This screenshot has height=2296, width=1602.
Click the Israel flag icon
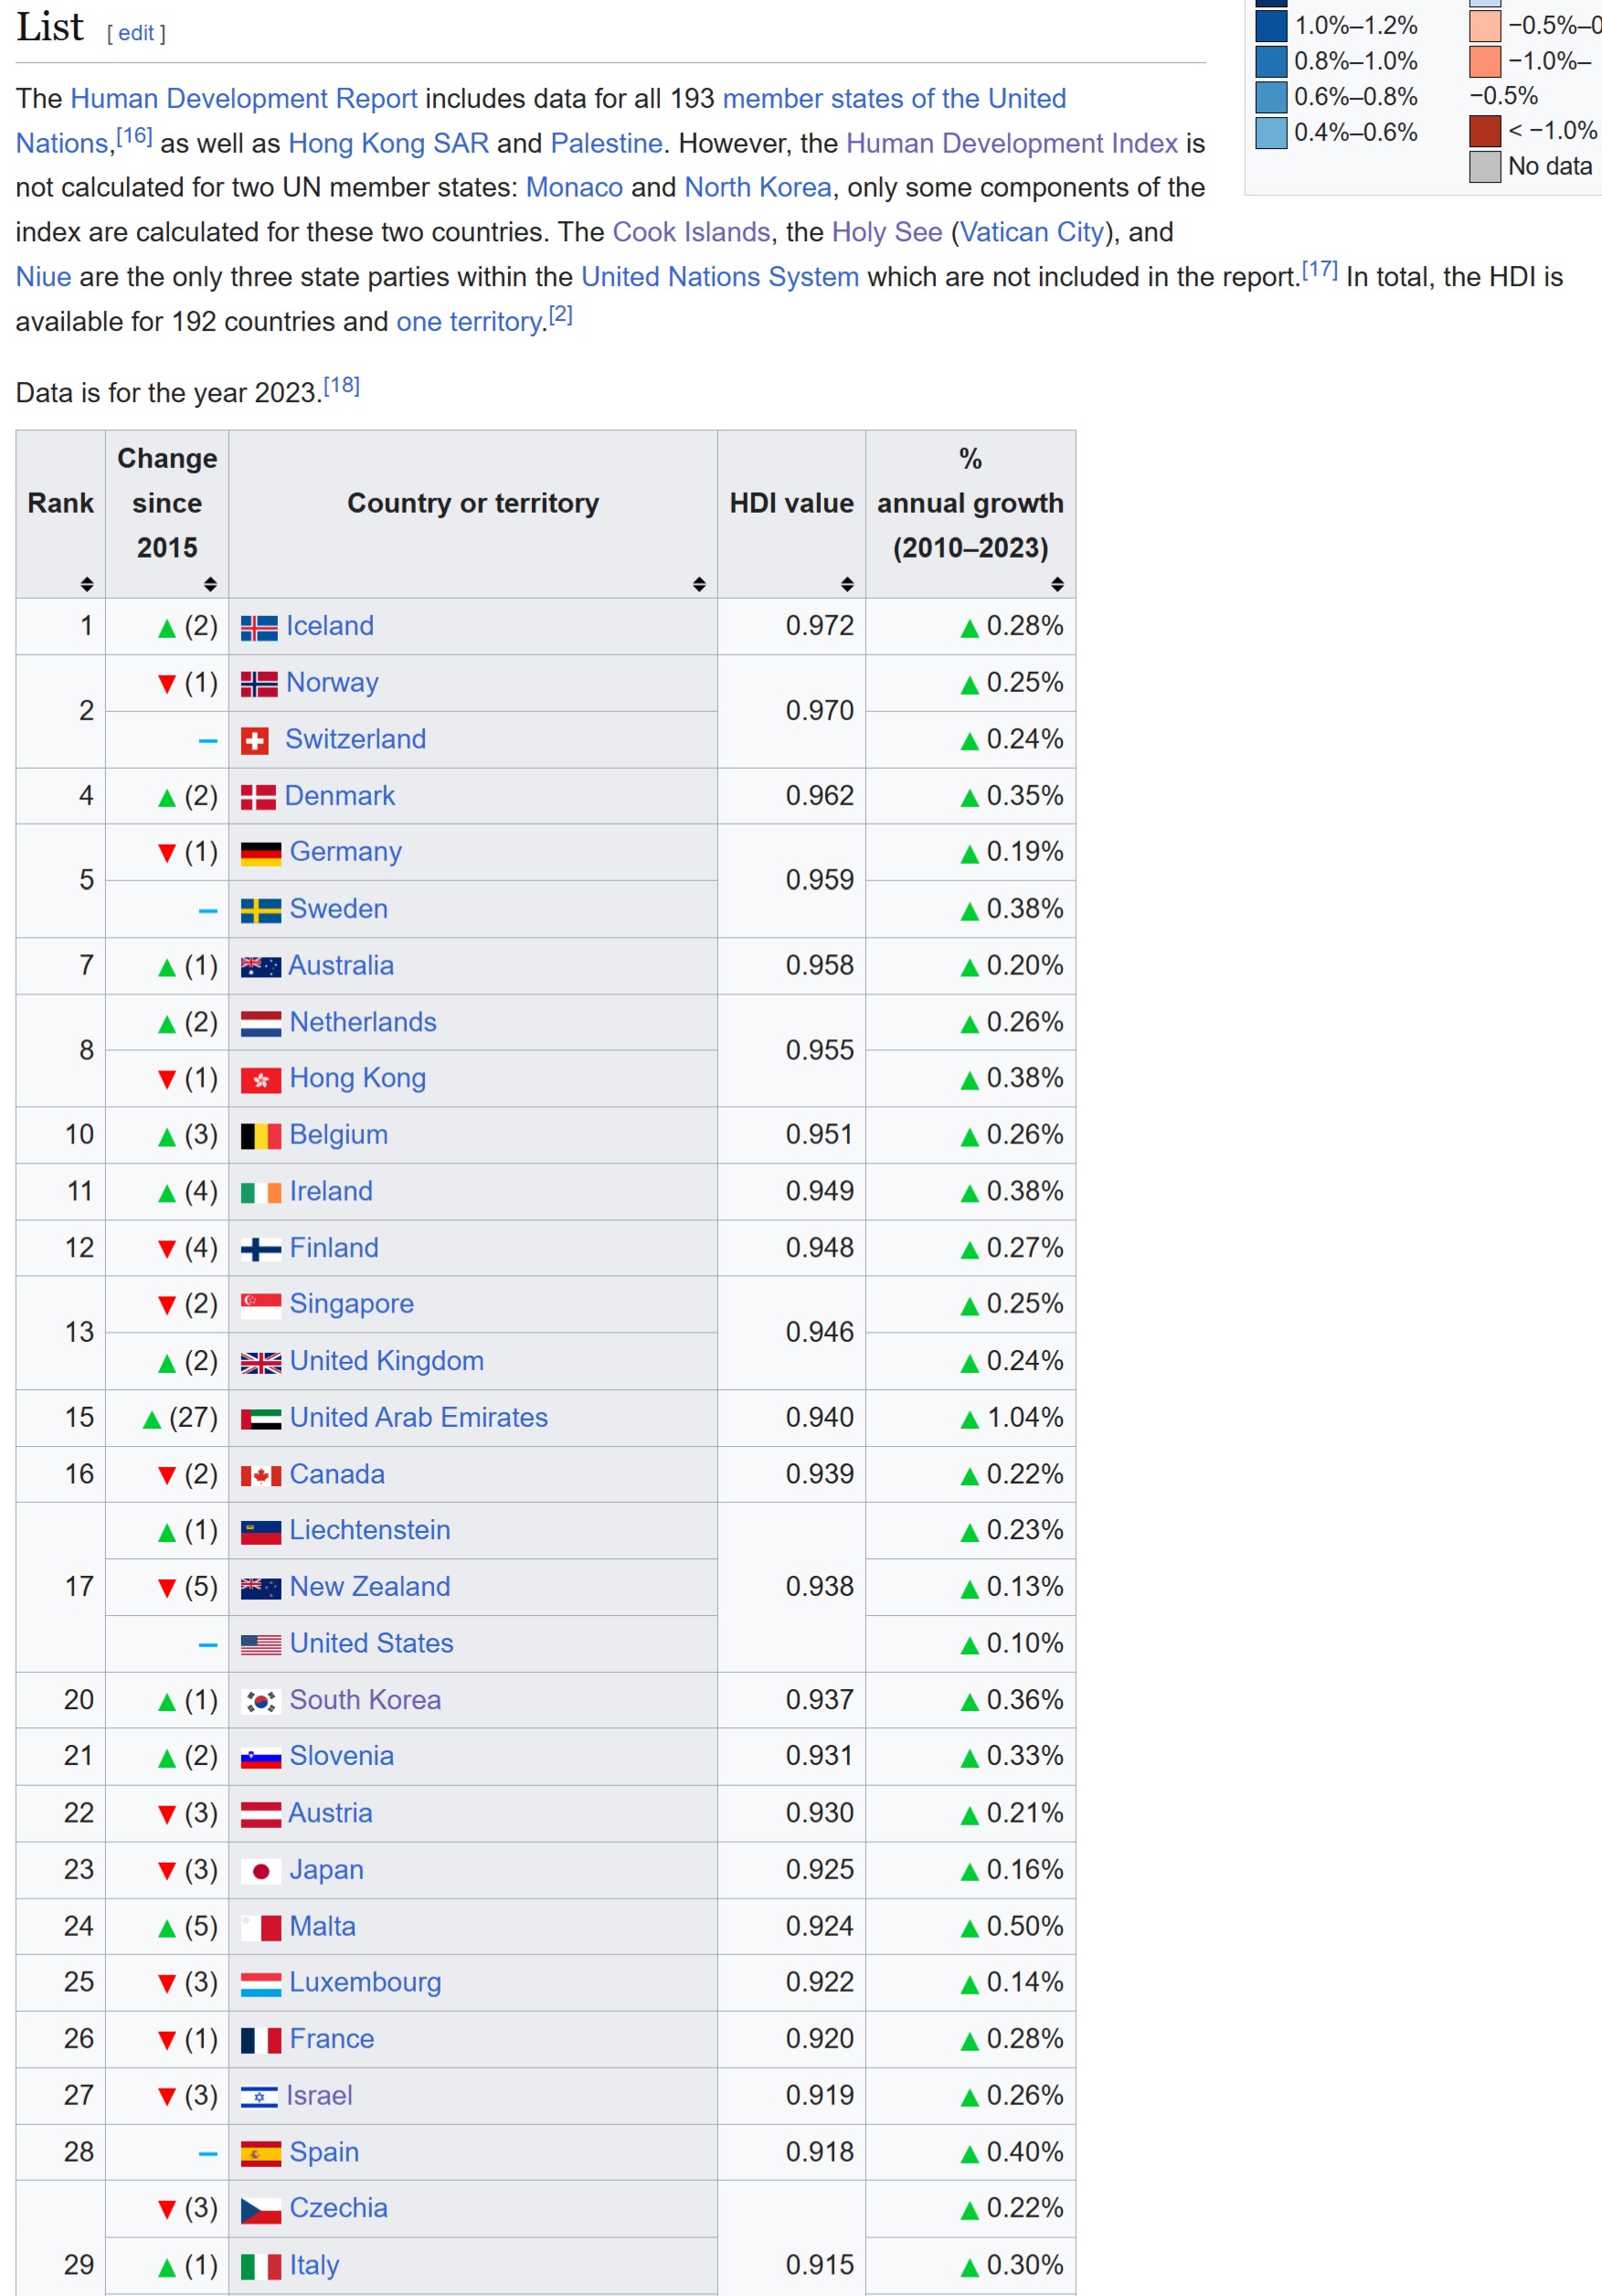259,2097
